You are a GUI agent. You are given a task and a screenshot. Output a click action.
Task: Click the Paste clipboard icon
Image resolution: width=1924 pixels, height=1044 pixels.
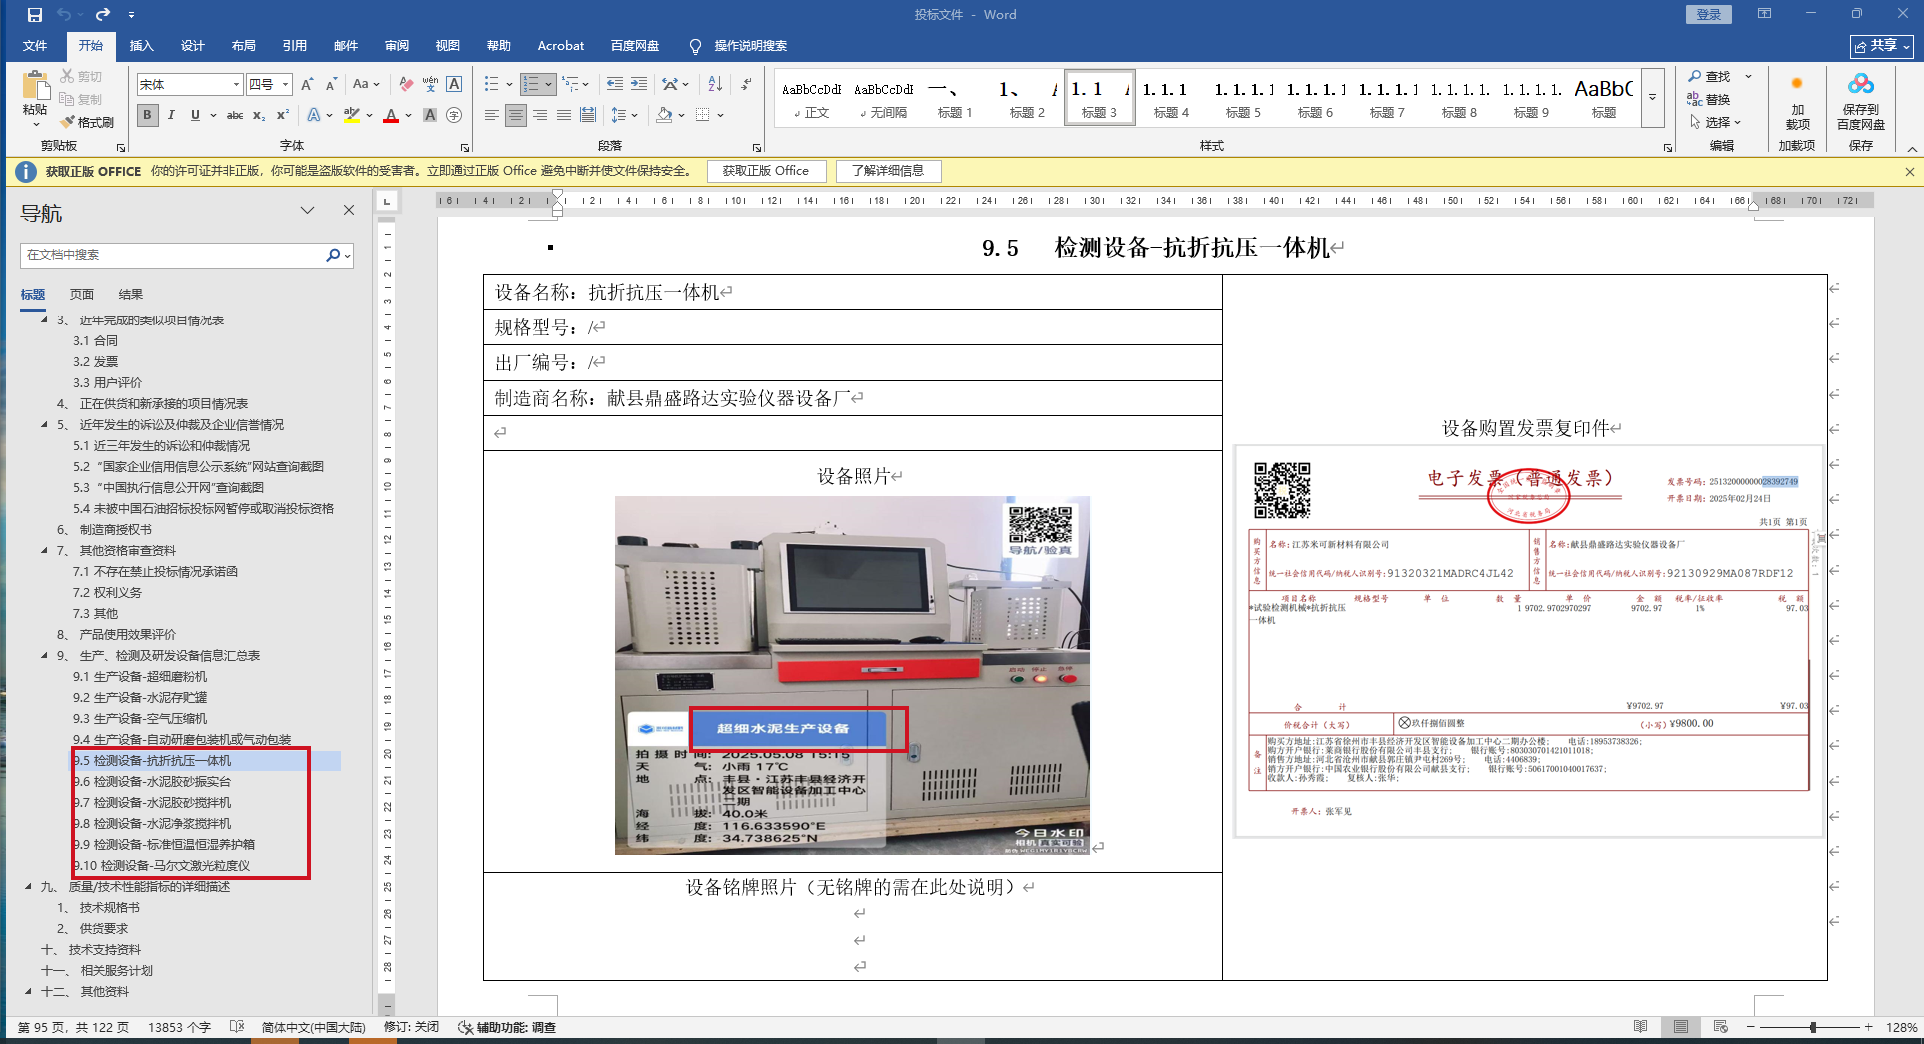click(x=35, y=86)
